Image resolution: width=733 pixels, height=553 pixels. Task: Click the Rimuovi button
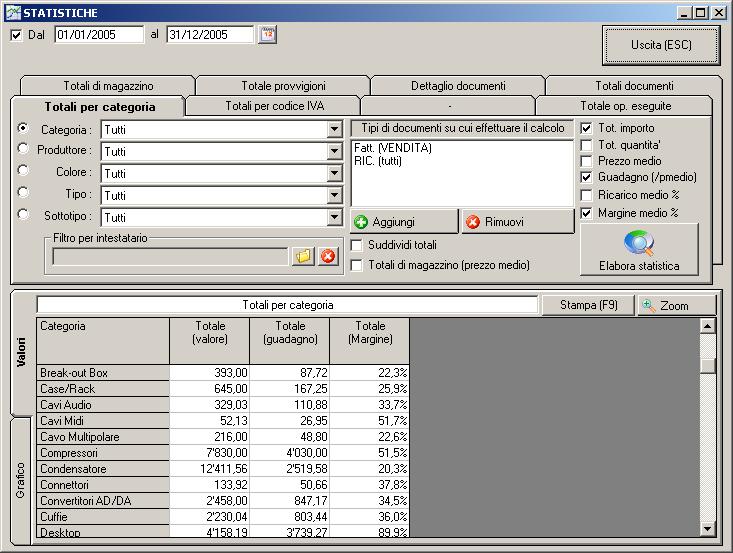tap(518, 222)
